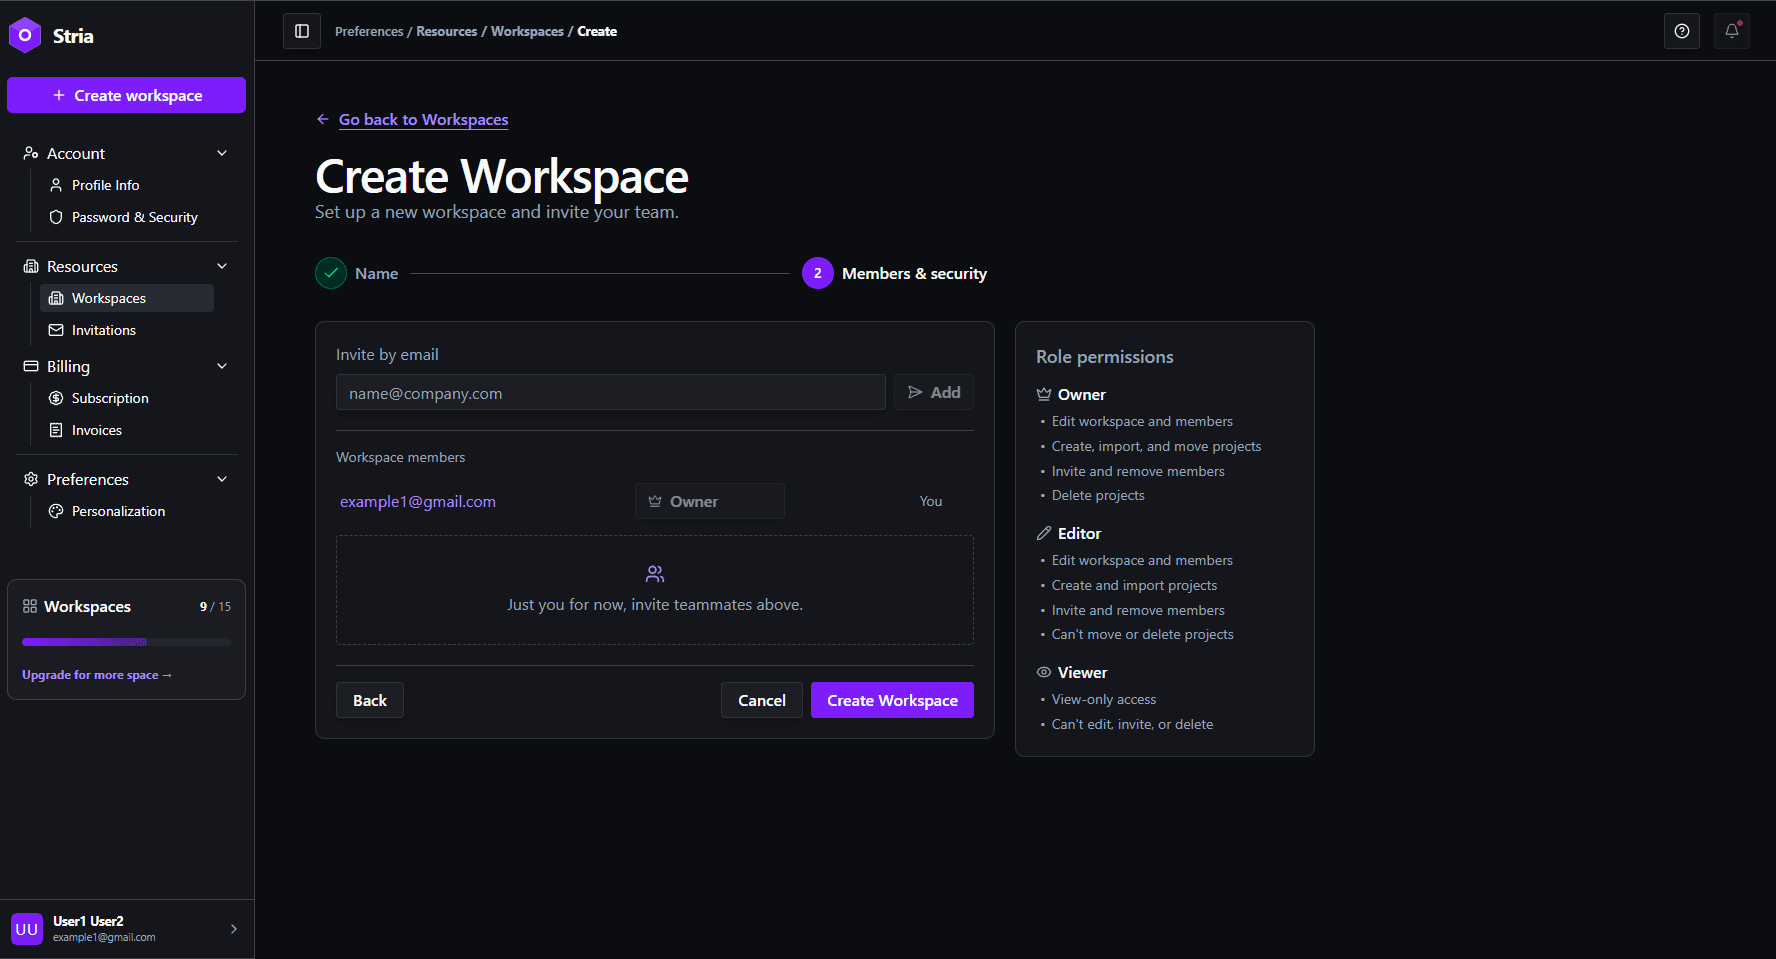The height and width of the screenshot is (959, 1776).
Task: Click the completed Name step checkmark
Action: tap(331, 273)
